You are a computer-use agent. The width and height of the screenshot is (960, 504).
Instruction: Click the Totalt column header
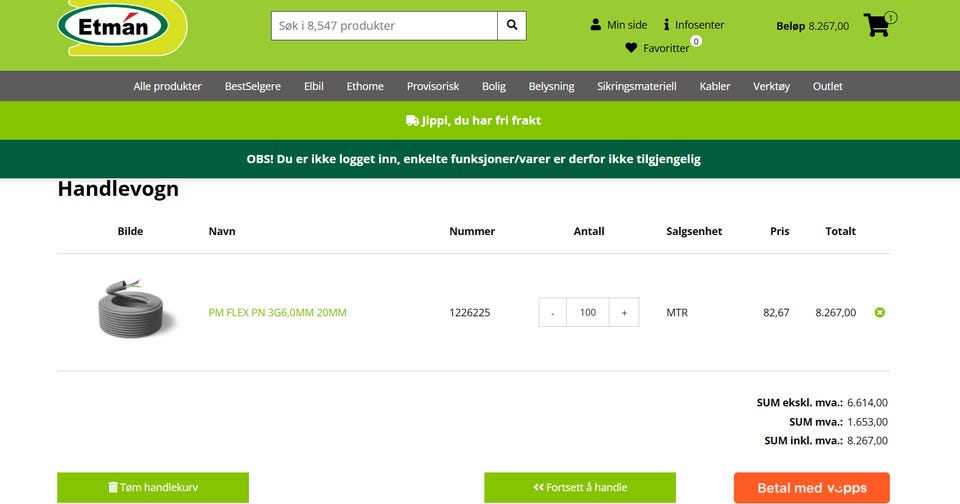pyautogui.click(x=840, y=231)
